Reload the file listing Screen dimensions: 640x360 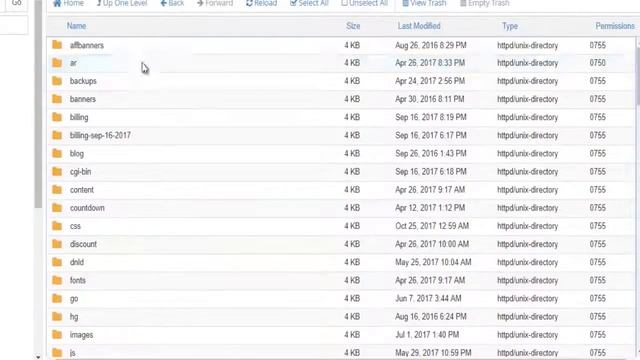click(x=261, y=3)
